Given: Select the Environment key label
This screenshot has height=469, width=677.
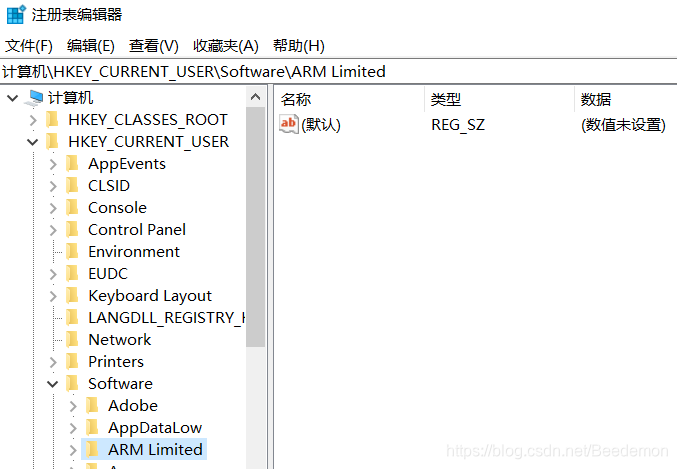Looking at the screenshot, I should [x=134, y=252].
